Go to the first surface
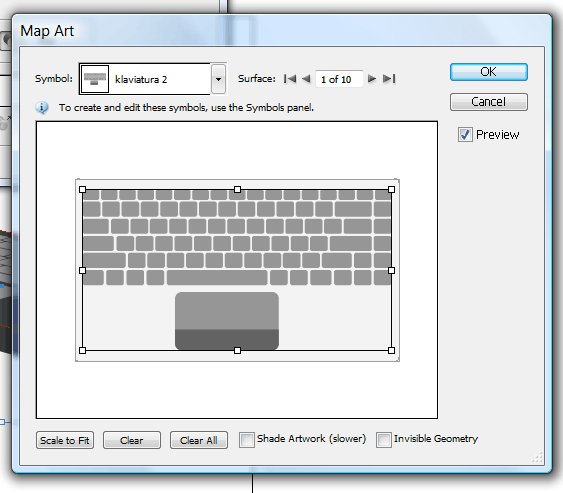This screenshot has width=563, height=493. point(290,79)
